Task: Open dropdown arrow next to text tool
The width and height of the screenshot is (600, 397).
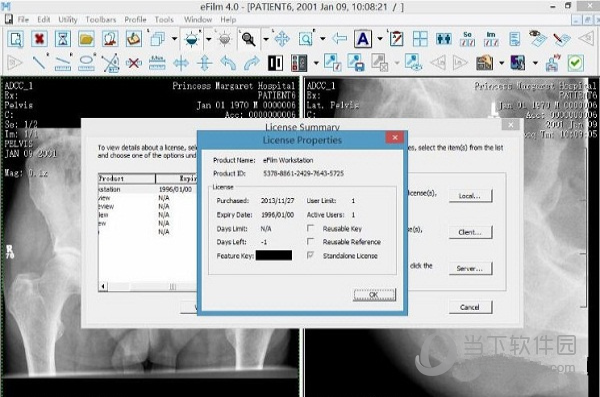Action: (x=380, y=39)
